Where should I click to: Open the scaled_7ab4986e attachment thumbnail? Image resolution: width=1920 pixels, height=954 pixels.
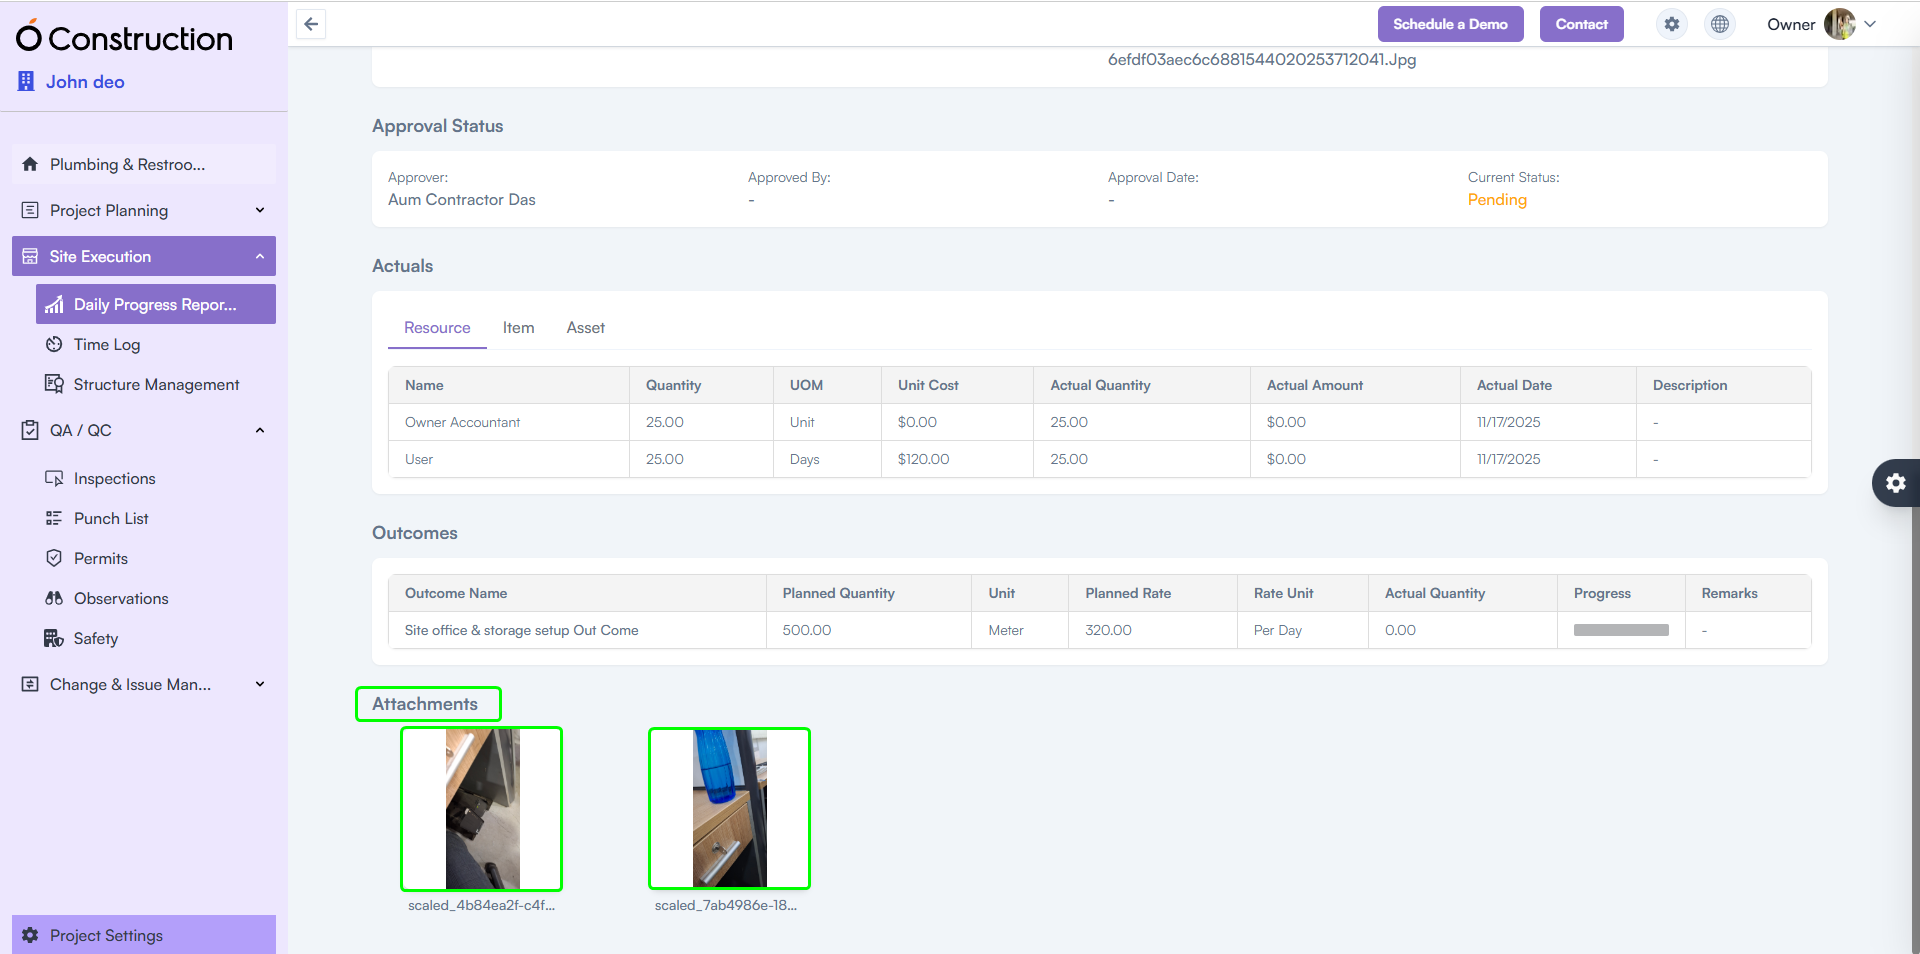pos(729,808)
